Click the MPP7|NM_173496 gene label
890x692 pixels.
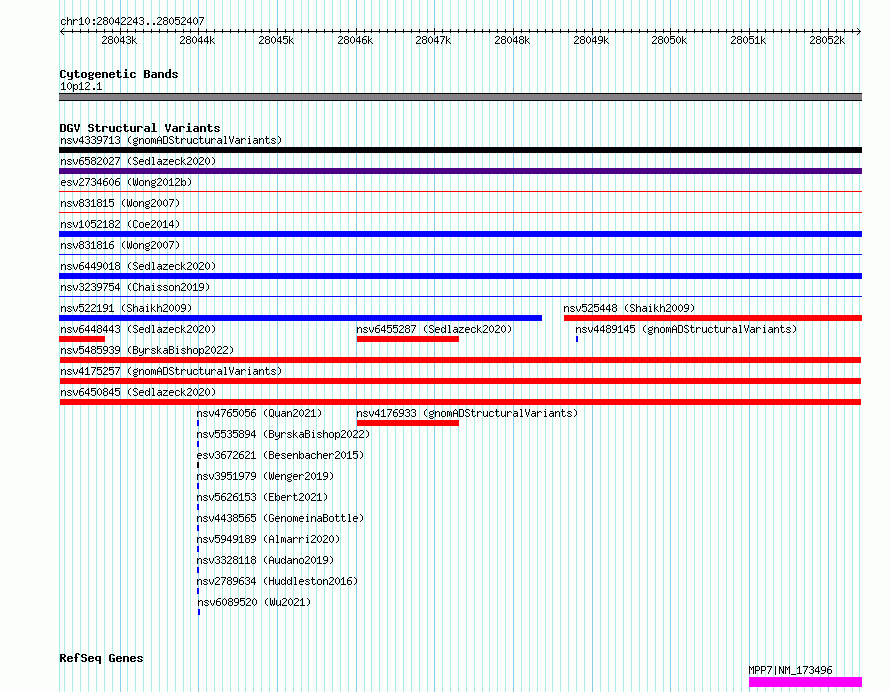click(790, 670)
